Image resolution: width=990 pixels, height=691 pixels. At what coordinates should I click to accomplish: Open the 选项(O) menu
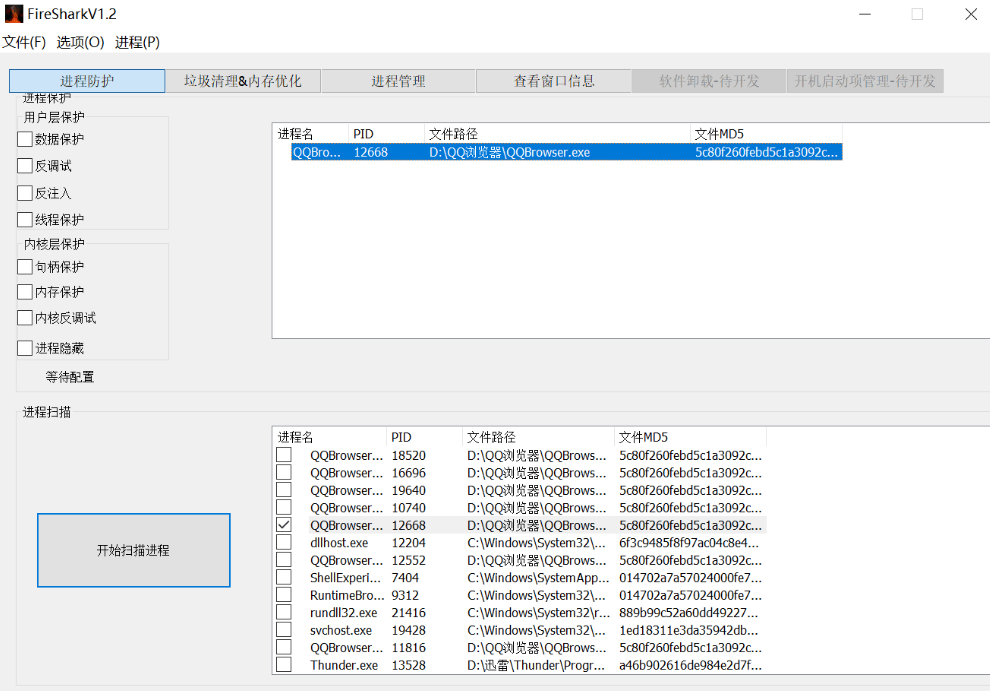coord(80,42)
